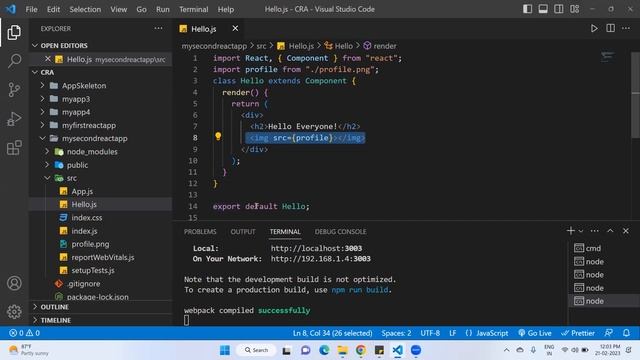Close the Hello.js editor tab
The height and width of the screenshot is (360, 640).
235,28
